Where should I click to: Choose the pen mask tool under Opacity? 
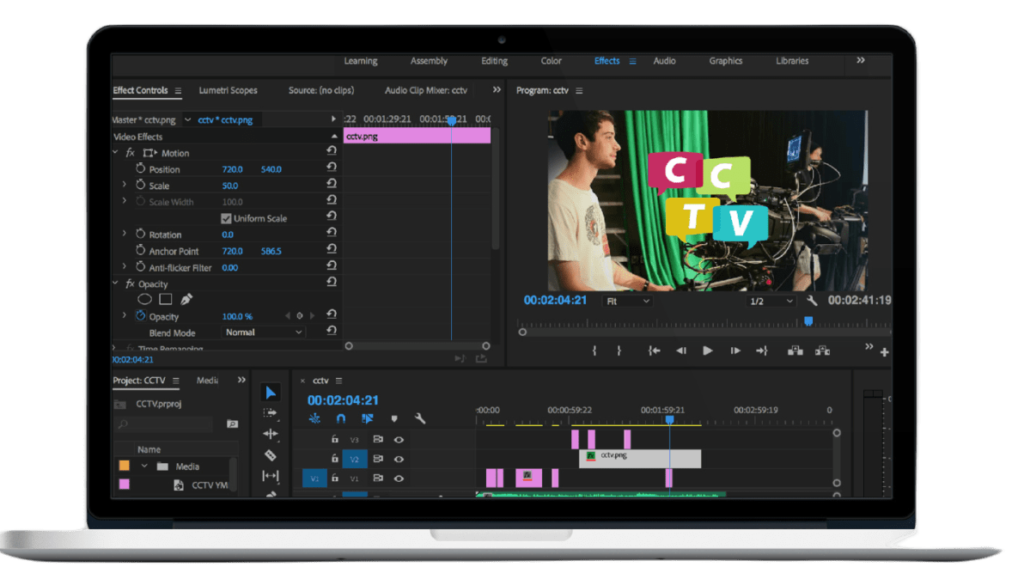(x=186, y=299)
